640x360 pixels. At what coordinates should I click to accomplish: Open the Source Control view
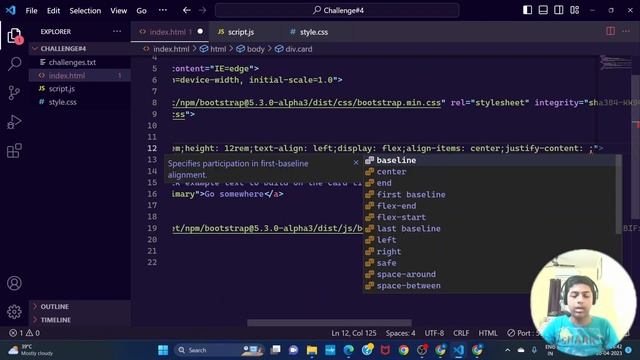coord(14,93)
